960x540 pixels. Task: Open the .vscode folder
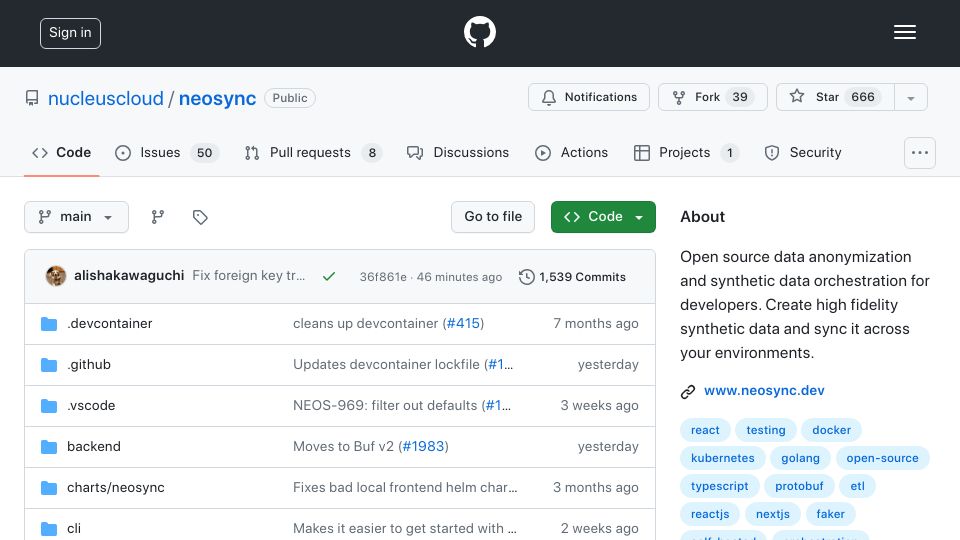click(x=91, y=405)
